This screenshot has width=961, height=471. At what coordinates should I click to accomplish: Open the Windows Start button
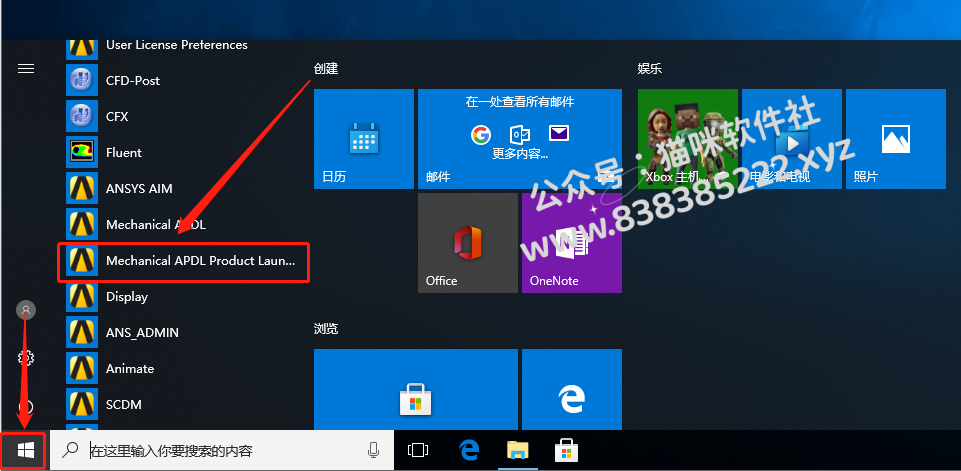[x=25, y=451]
